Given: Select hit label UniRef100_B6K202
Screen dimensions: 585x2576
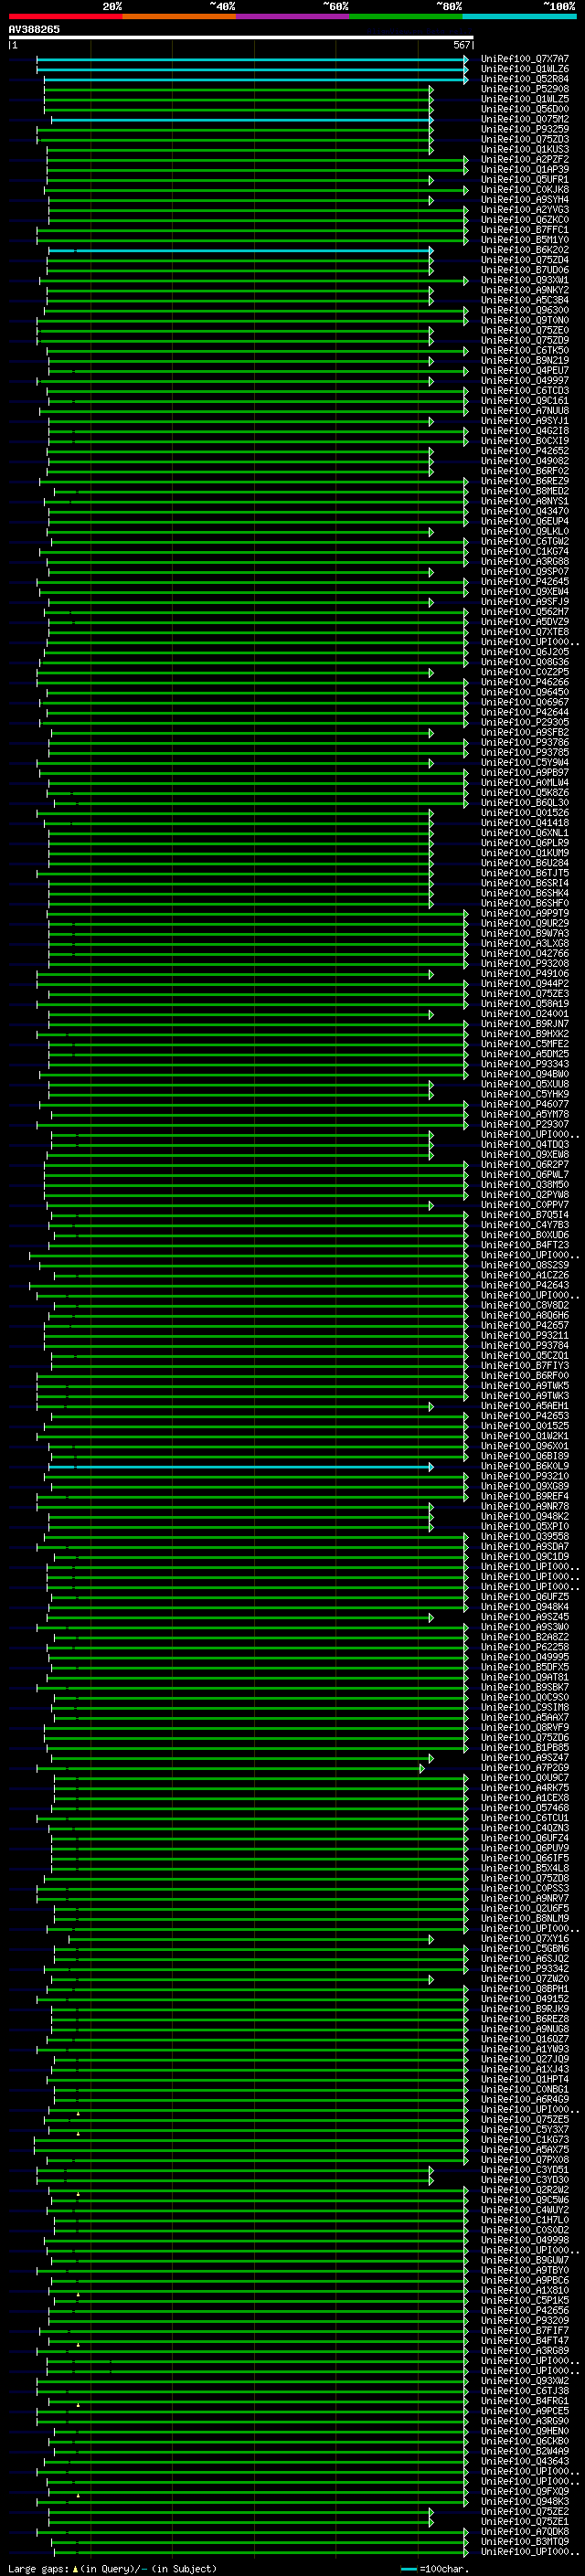Looking at the screenshot, I should pos(525,250).
